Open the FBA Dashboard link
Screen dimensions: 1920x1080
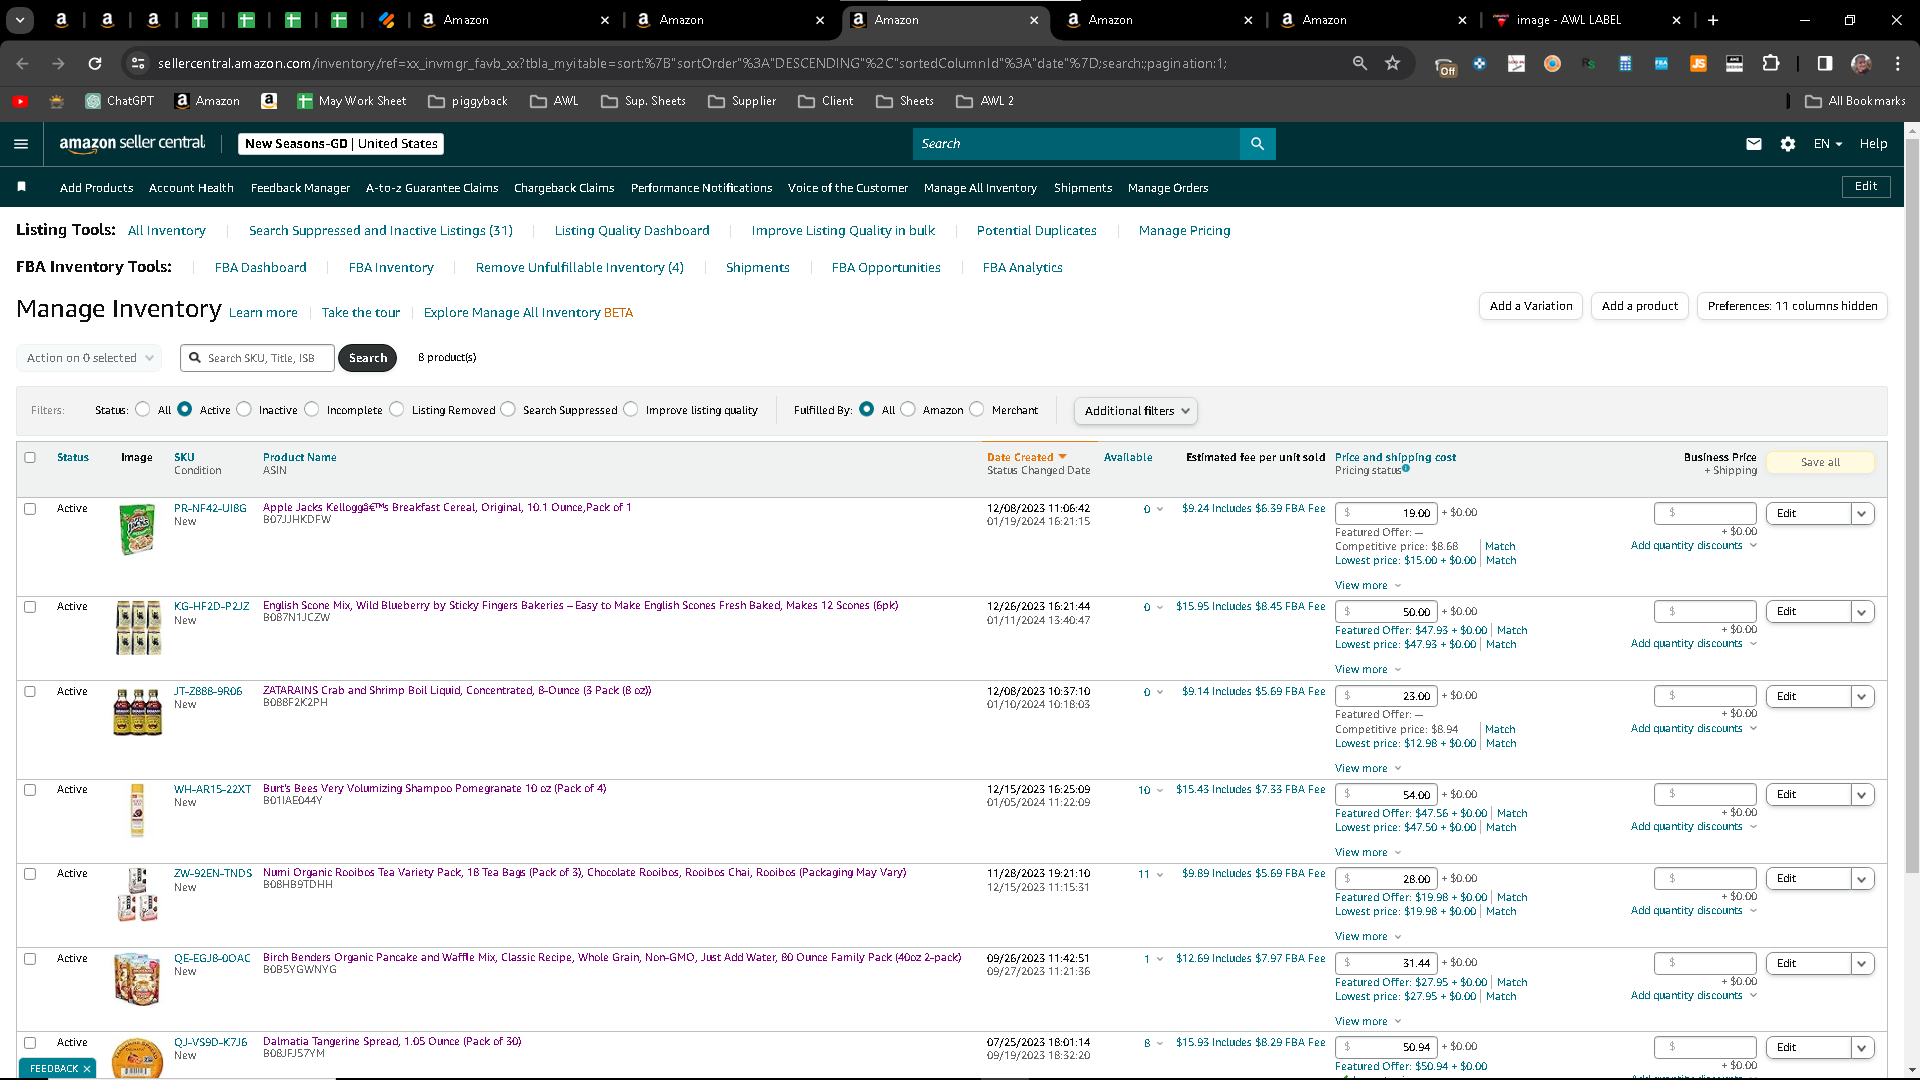point(260,268)
